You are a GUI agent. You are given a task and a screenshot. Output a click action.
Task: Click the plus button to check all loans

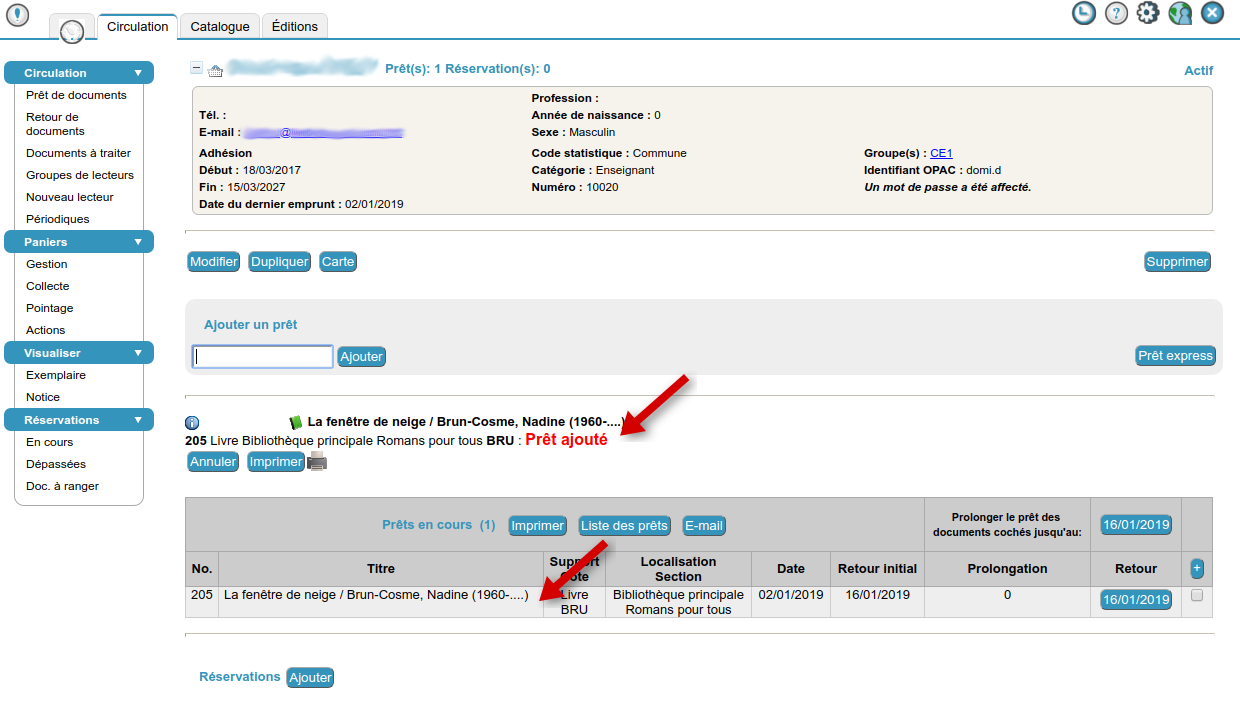1197,568
